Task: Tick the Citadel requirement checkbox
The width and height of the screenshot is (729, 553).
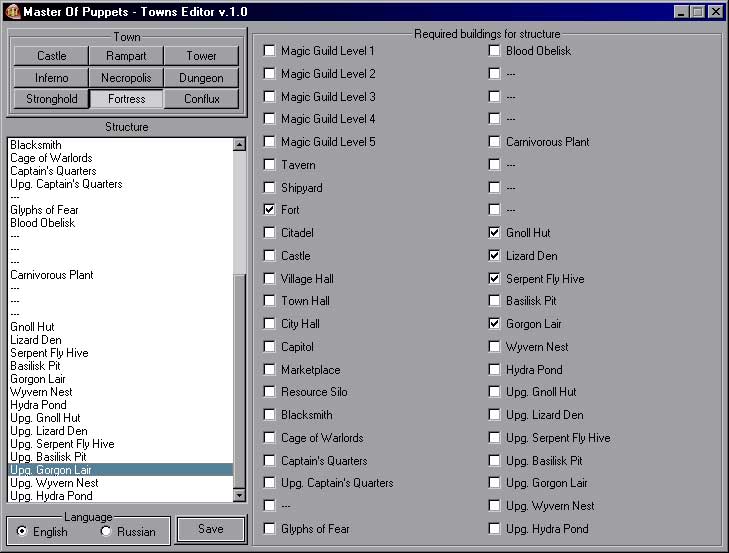Action: pos(269,232)
